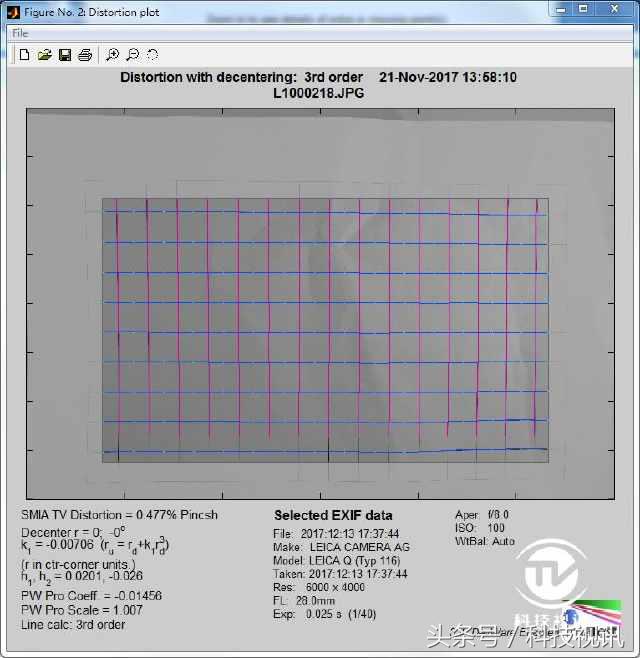Enable the Rotate 3D tool
The image size is (640, 658).
[x=152, y=55]
